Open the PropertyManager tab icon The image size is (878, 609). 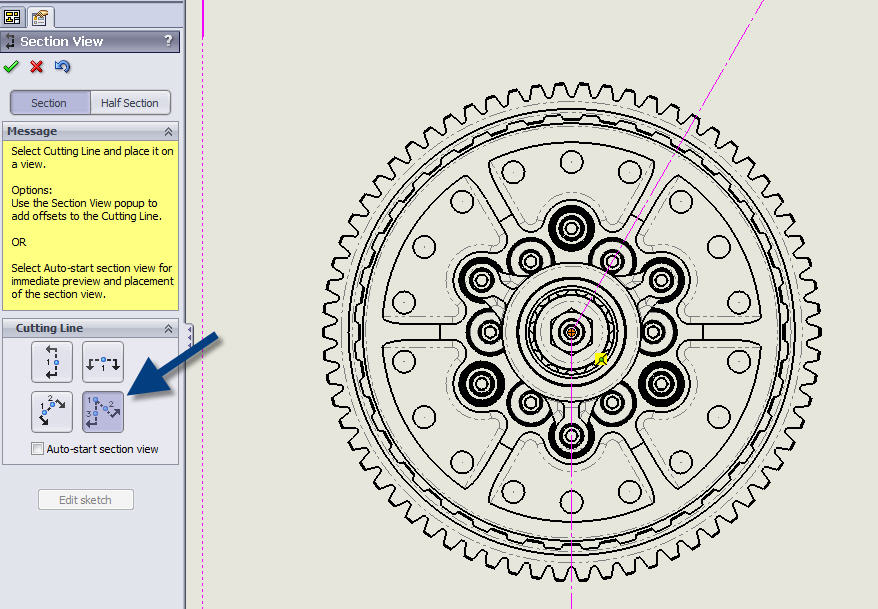40,17
